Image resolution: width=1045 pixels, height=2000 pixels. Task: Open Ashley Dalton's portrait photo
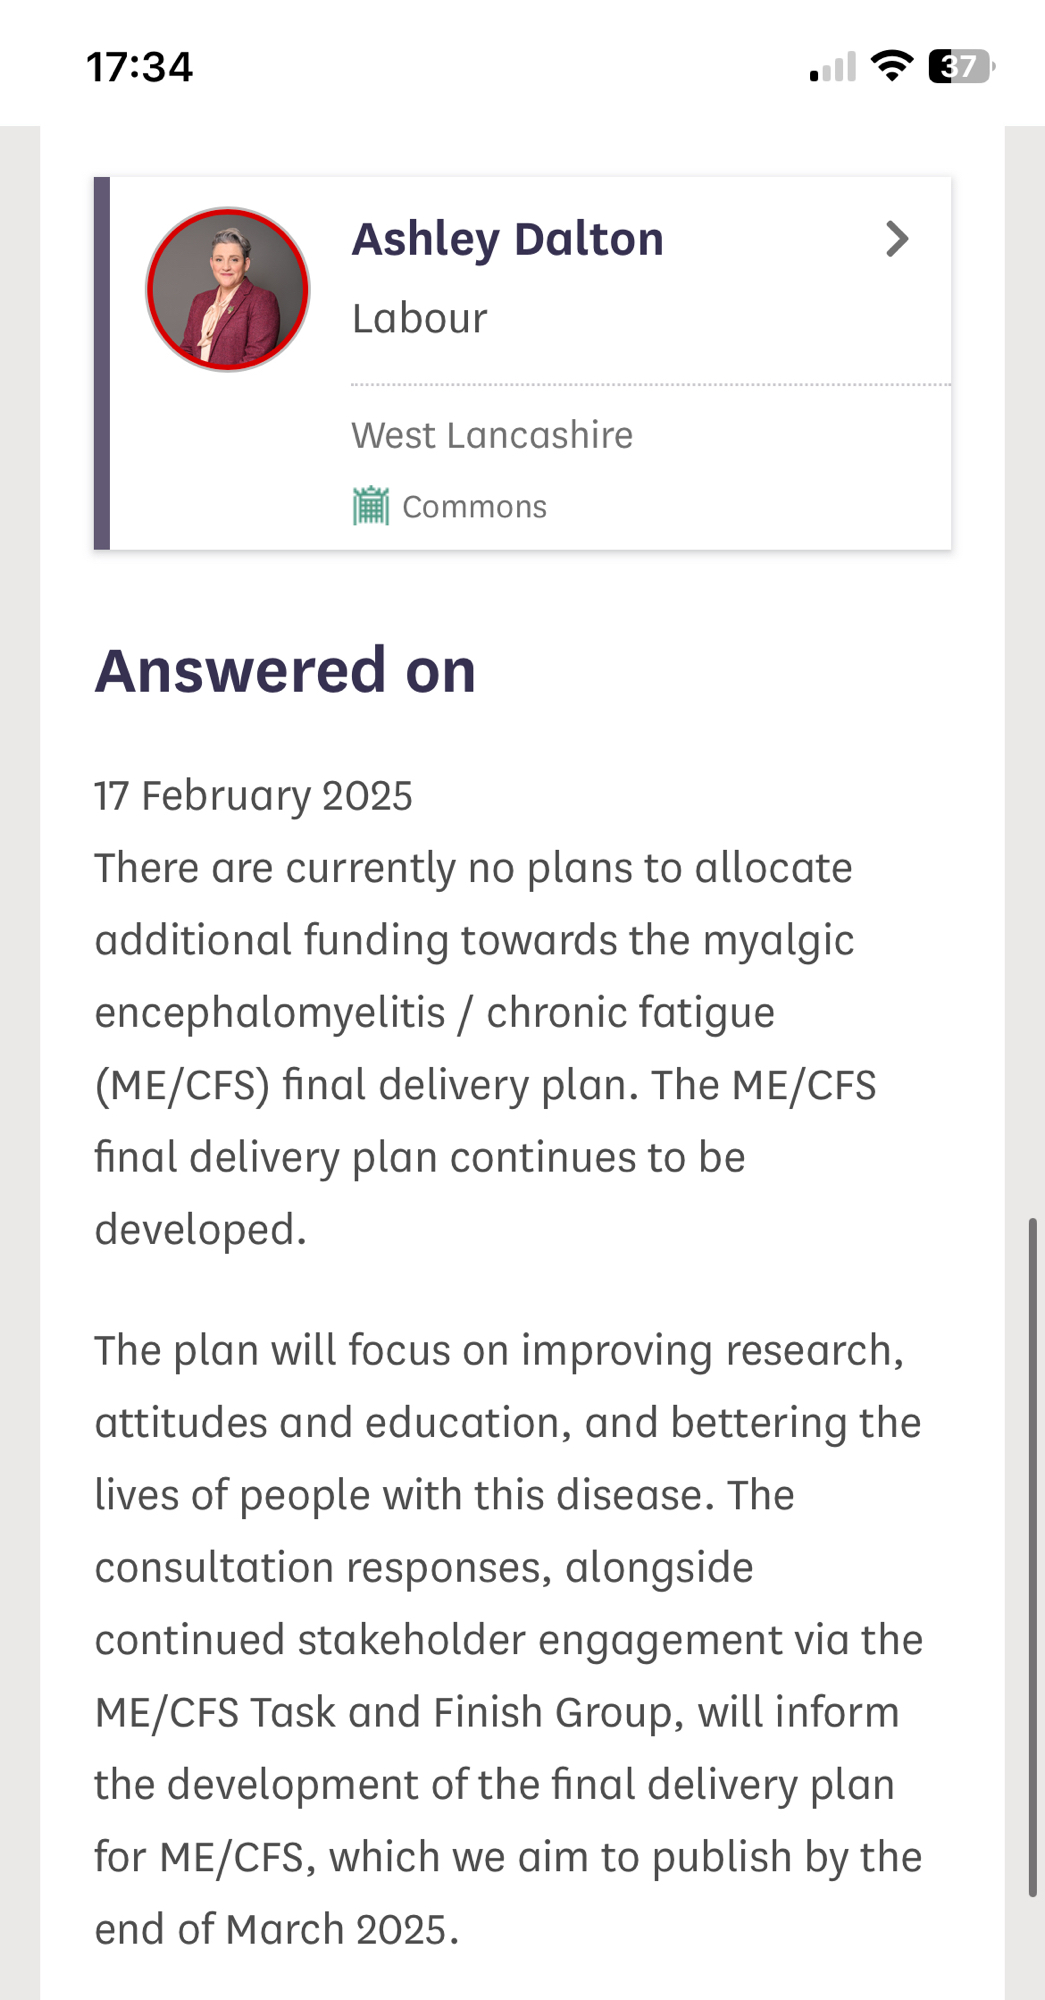pos(228,290)
